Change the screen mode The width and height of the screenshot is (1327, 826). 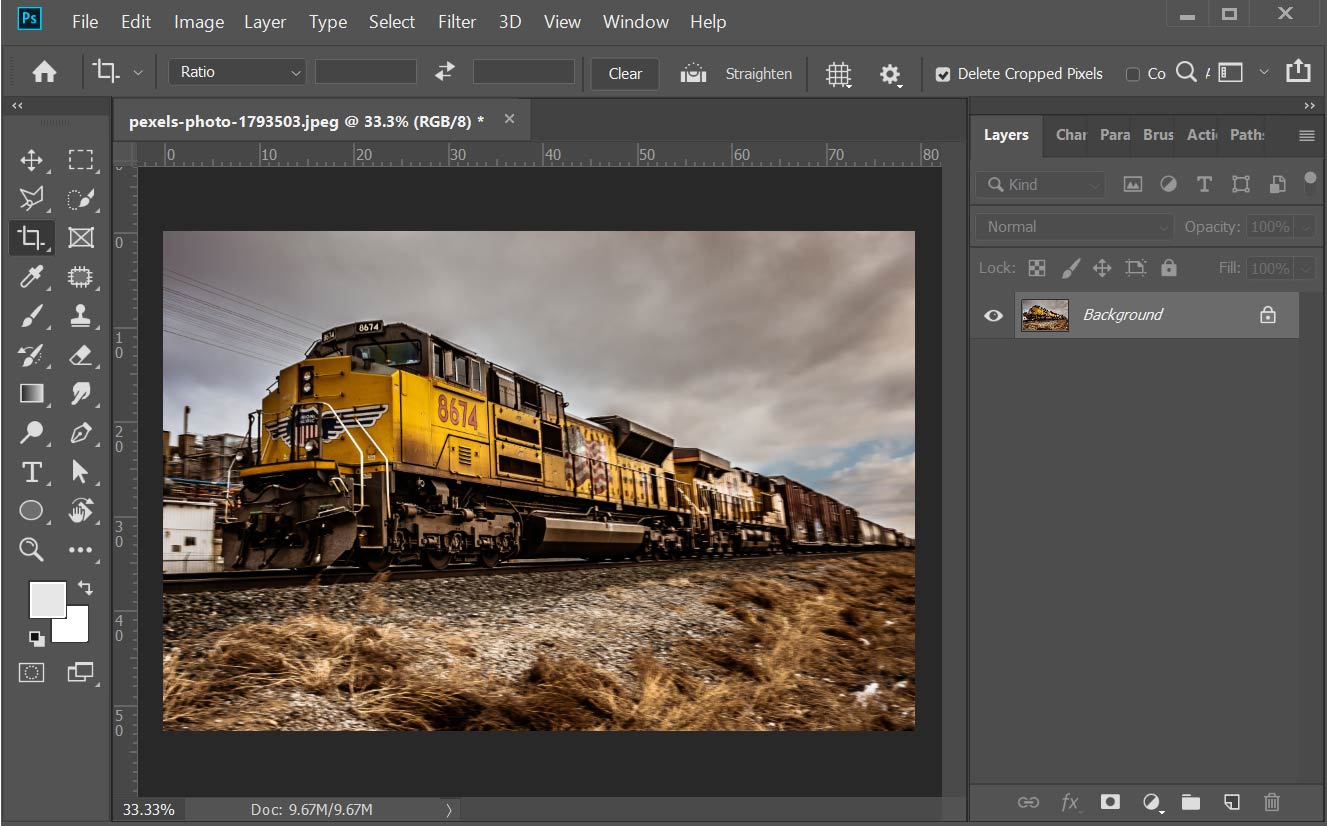coord(80,672)
